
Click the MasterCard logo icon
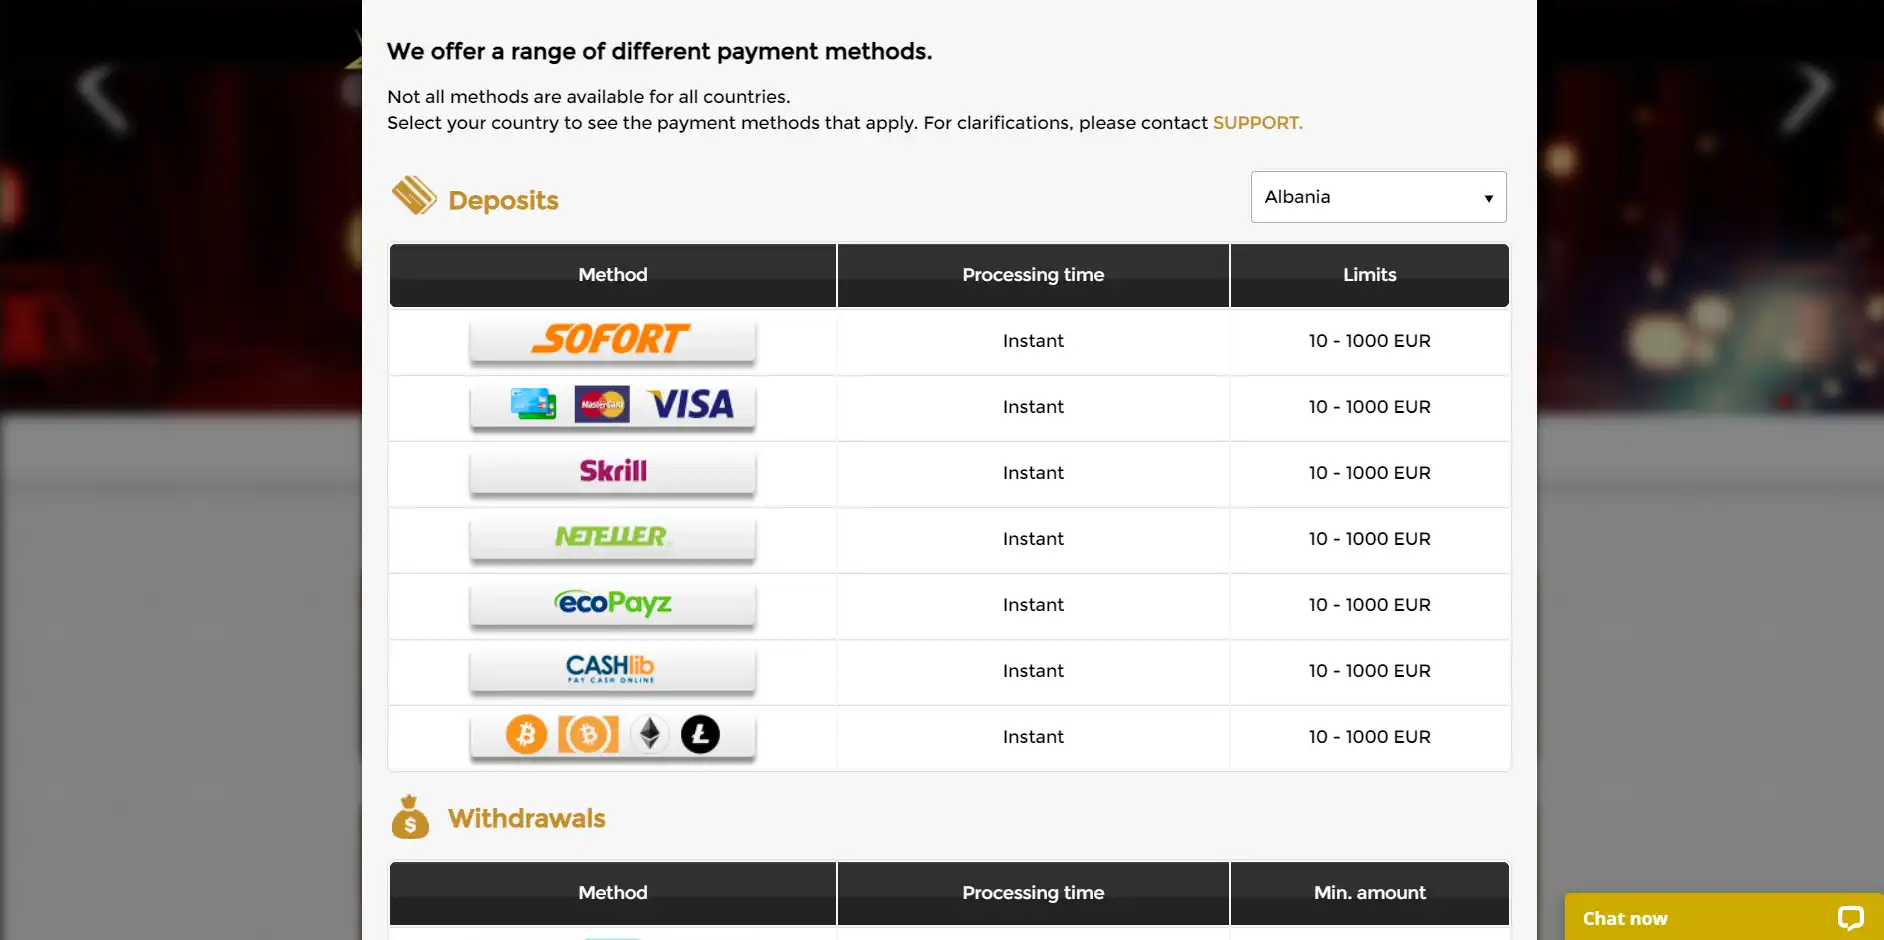click(602, 405)
